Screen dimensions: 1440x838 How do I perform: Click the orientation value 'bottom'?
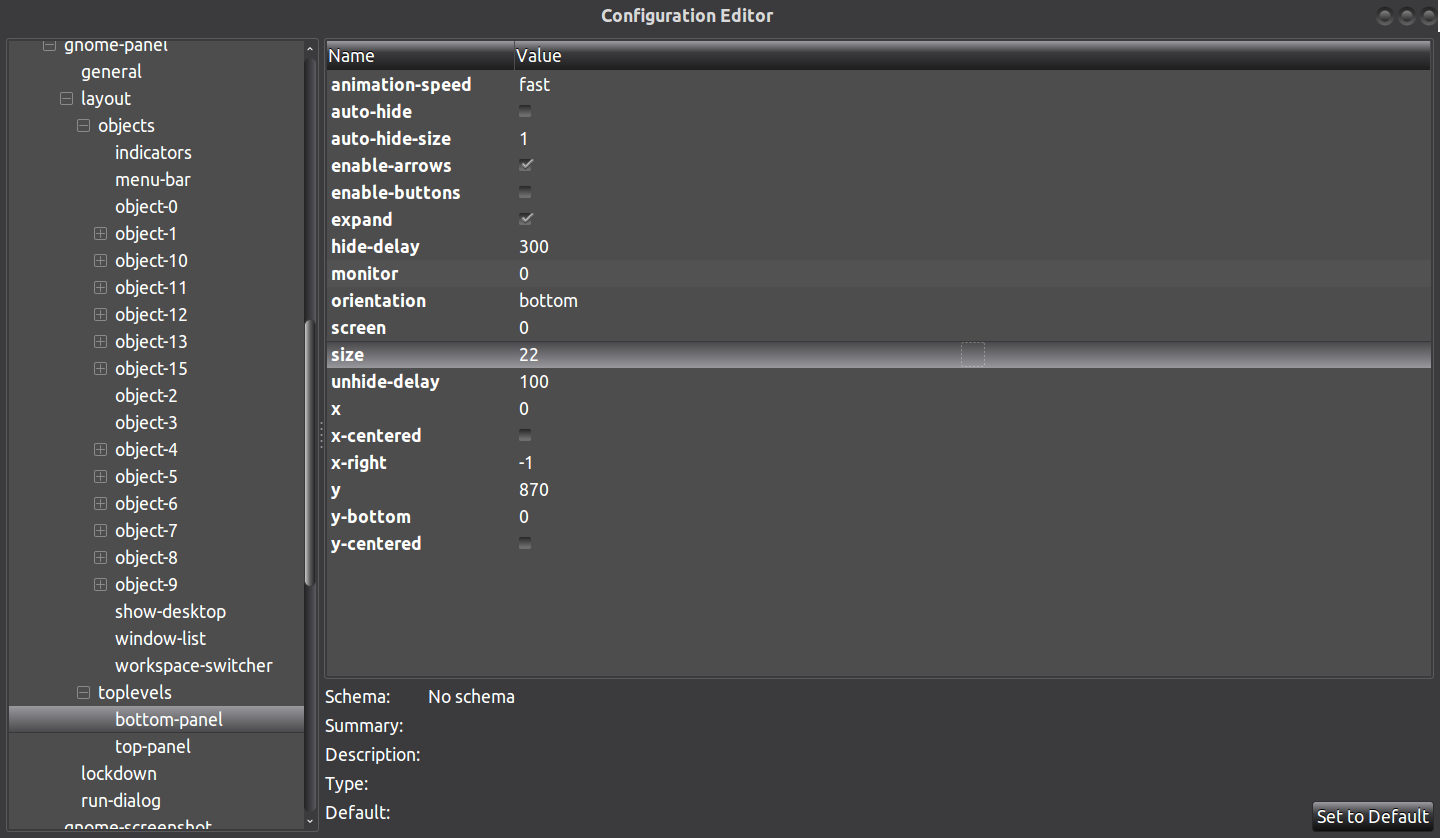[548, 301]
